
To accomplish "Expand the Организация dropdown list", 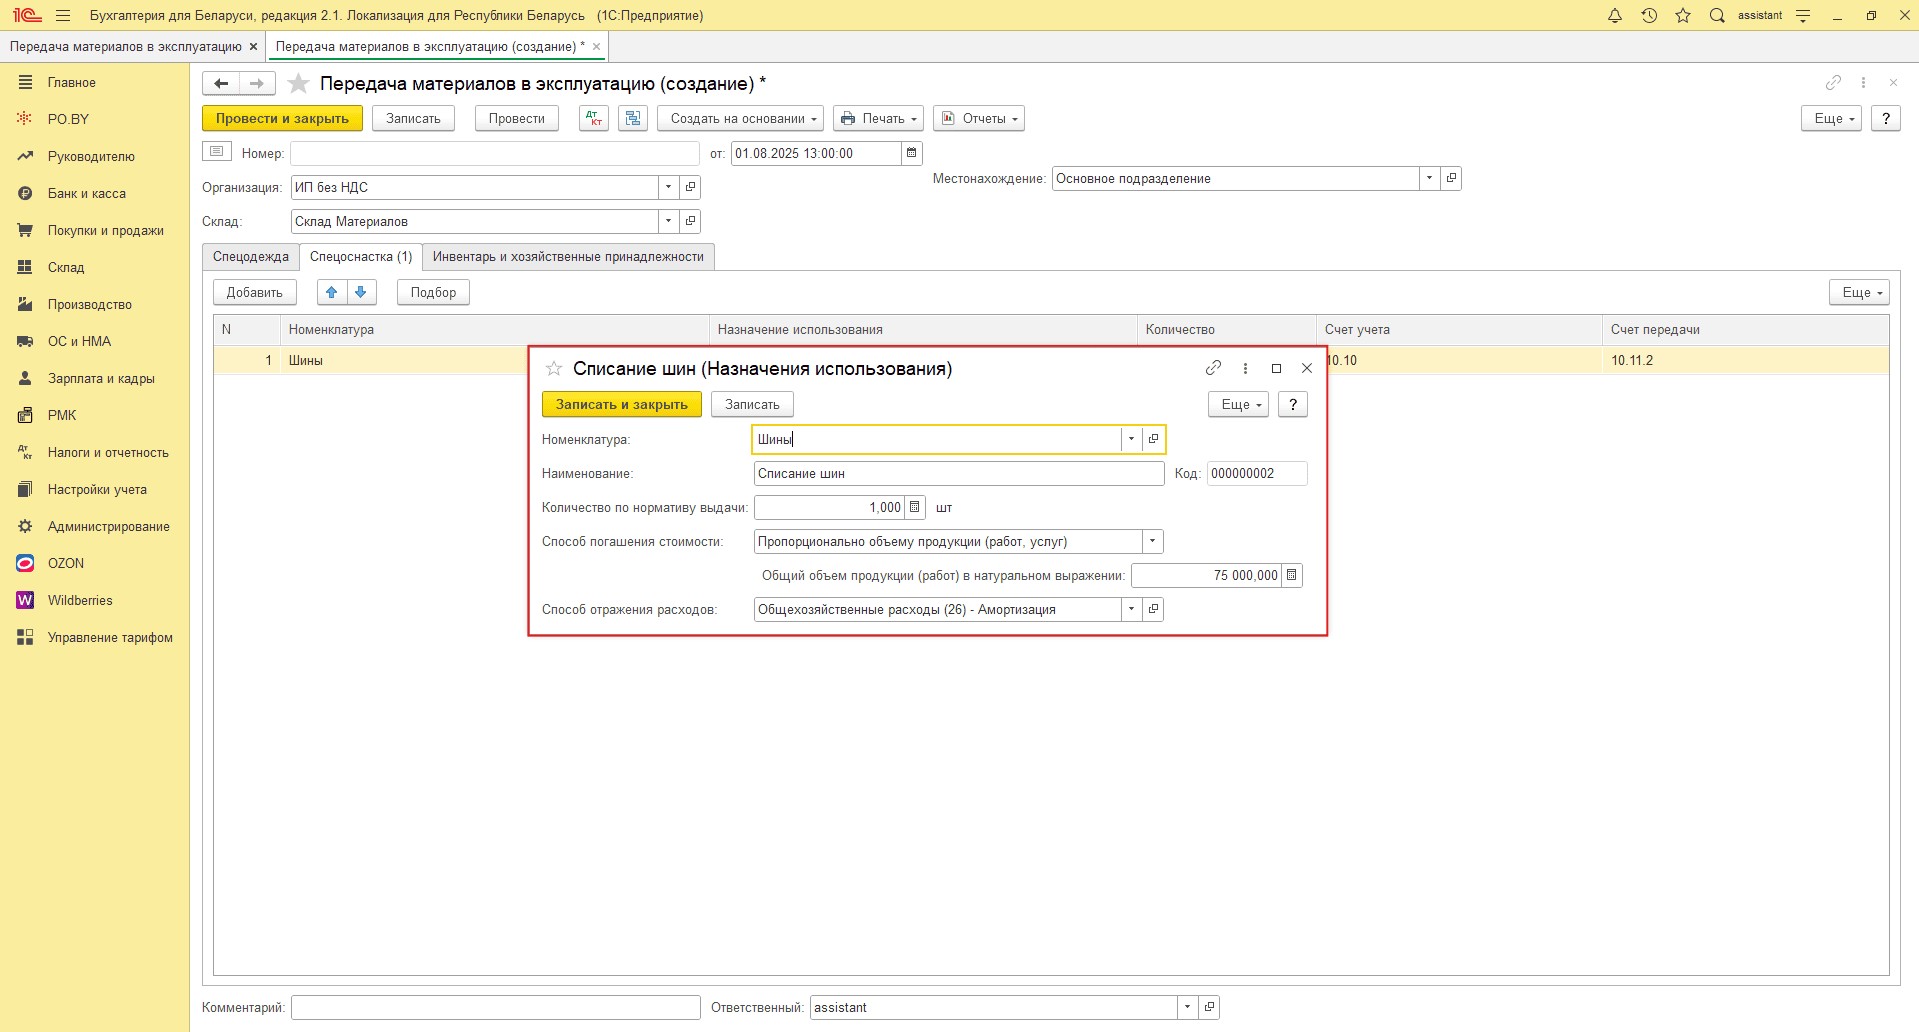I will click(x=668, y=187).
